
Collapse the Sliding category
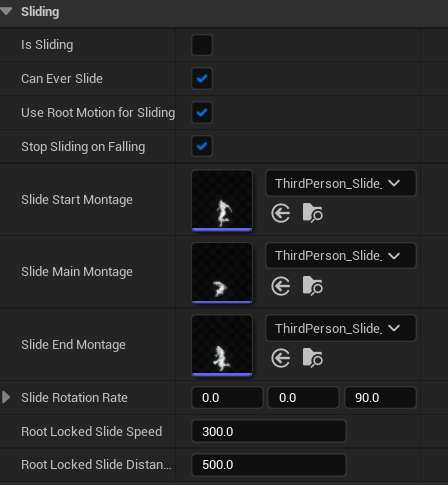[6, 12]
